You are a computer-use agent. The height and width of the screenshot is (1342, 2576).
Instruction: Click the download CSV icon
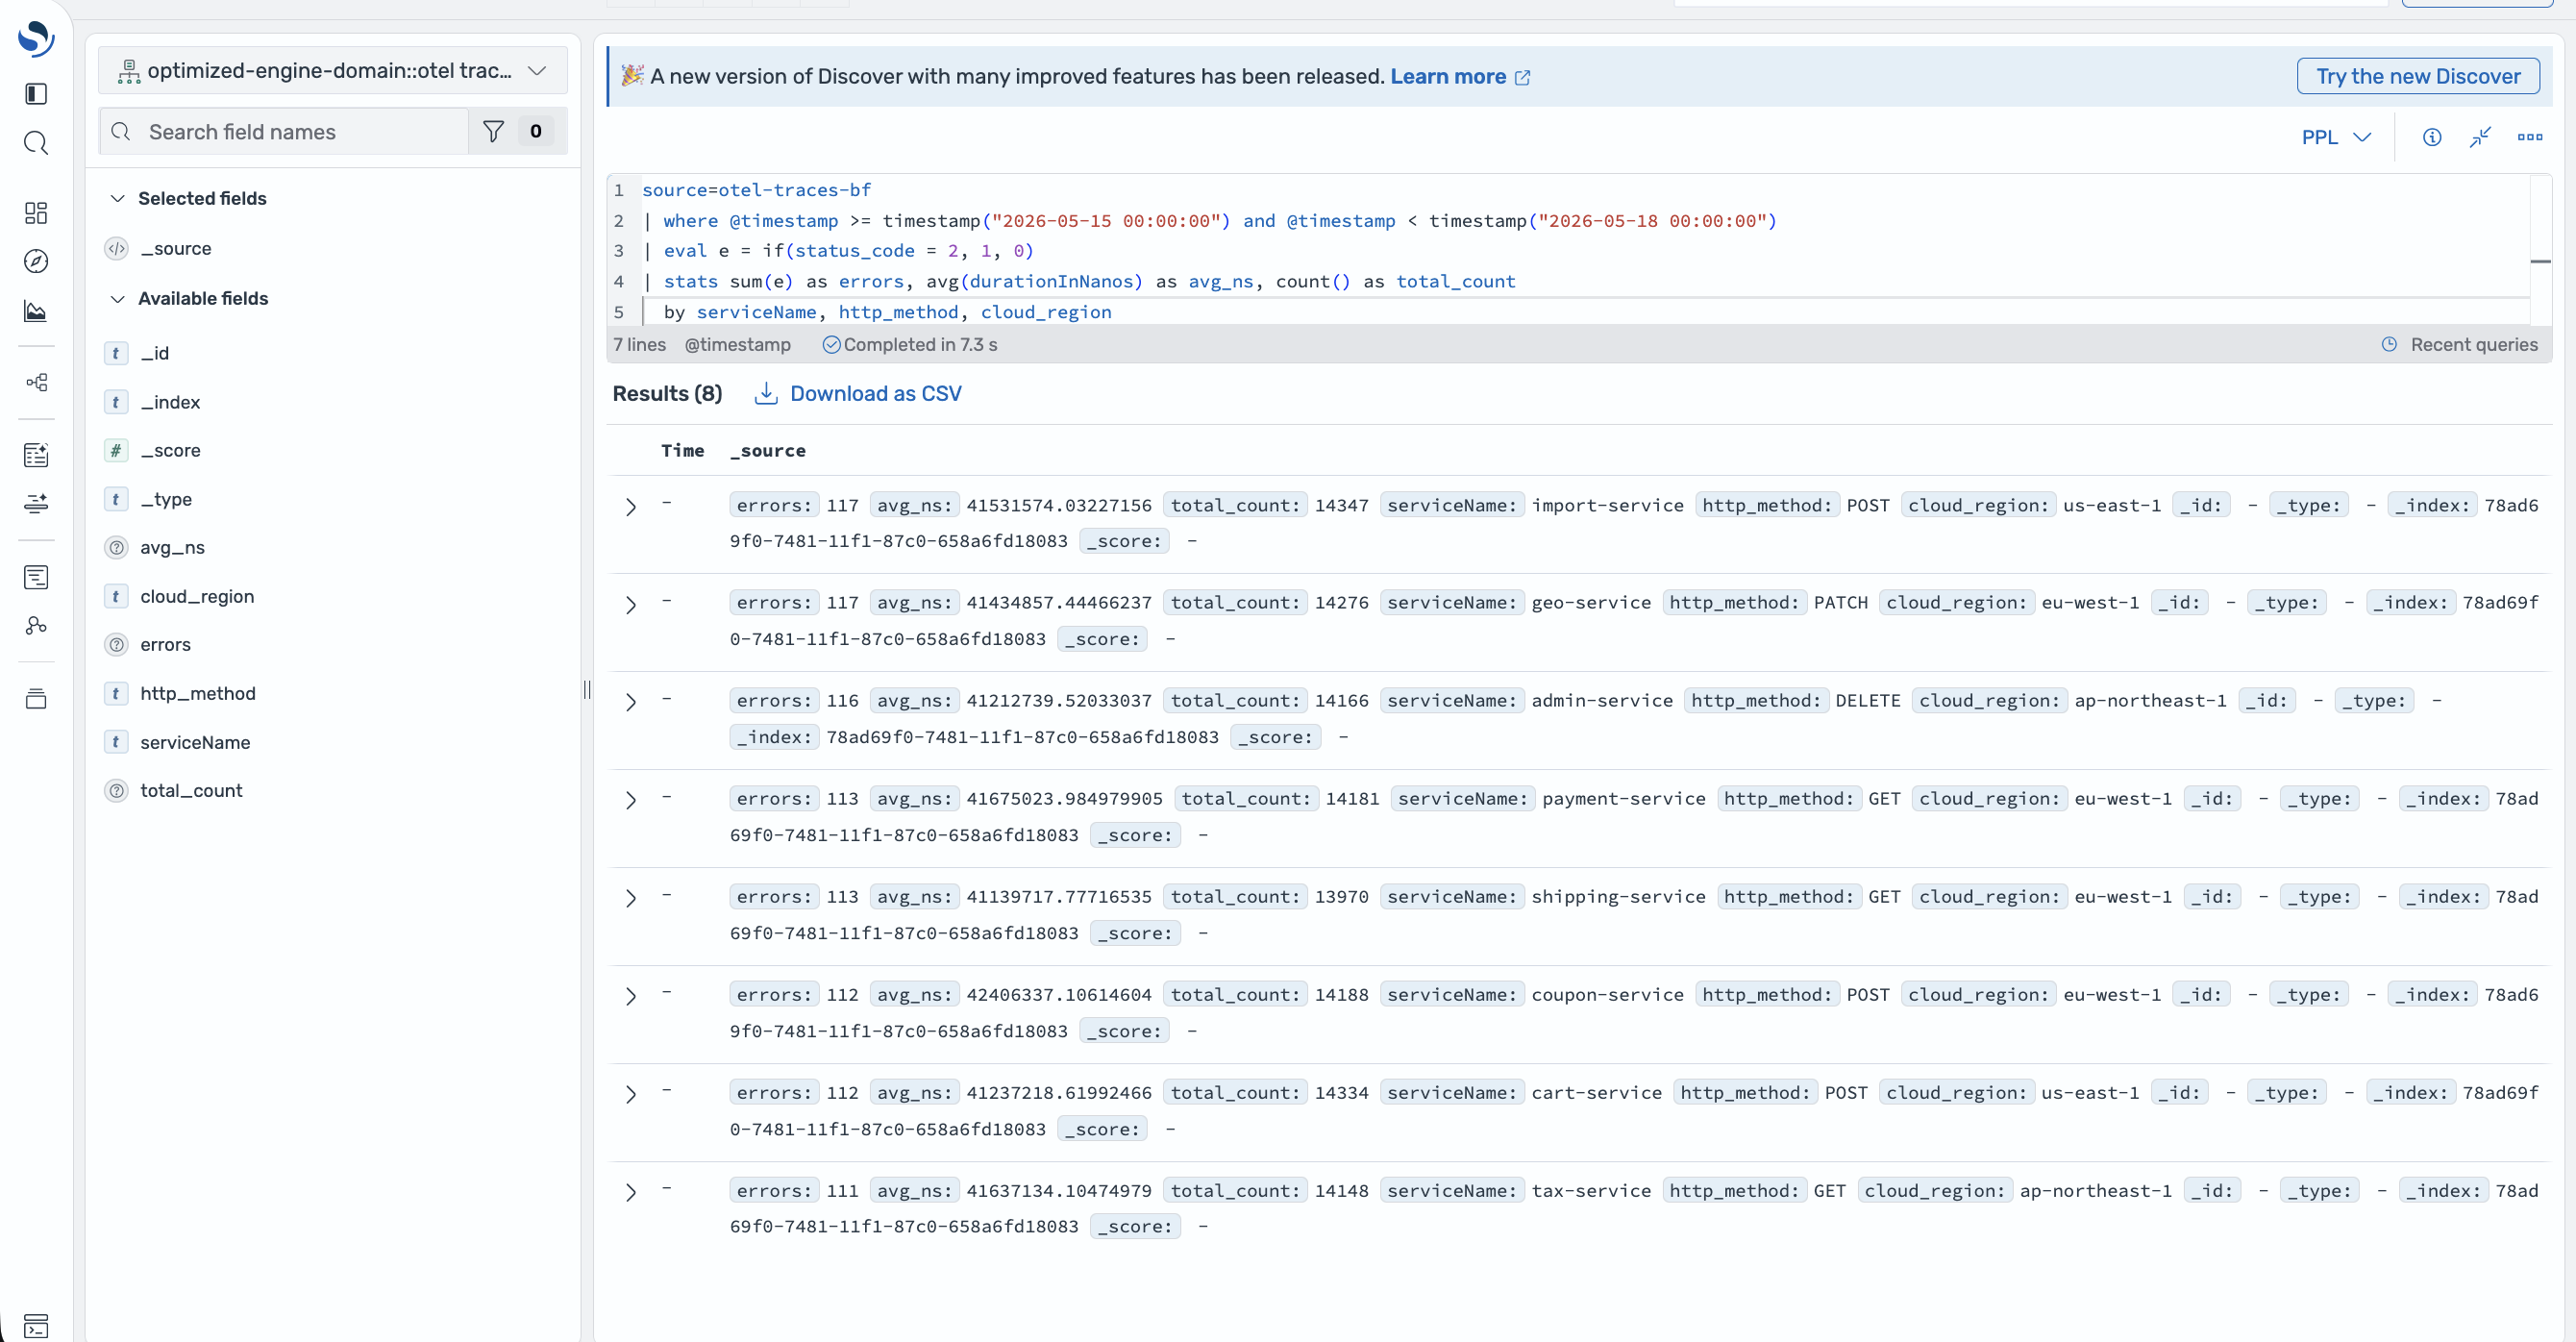coord(766,393)
